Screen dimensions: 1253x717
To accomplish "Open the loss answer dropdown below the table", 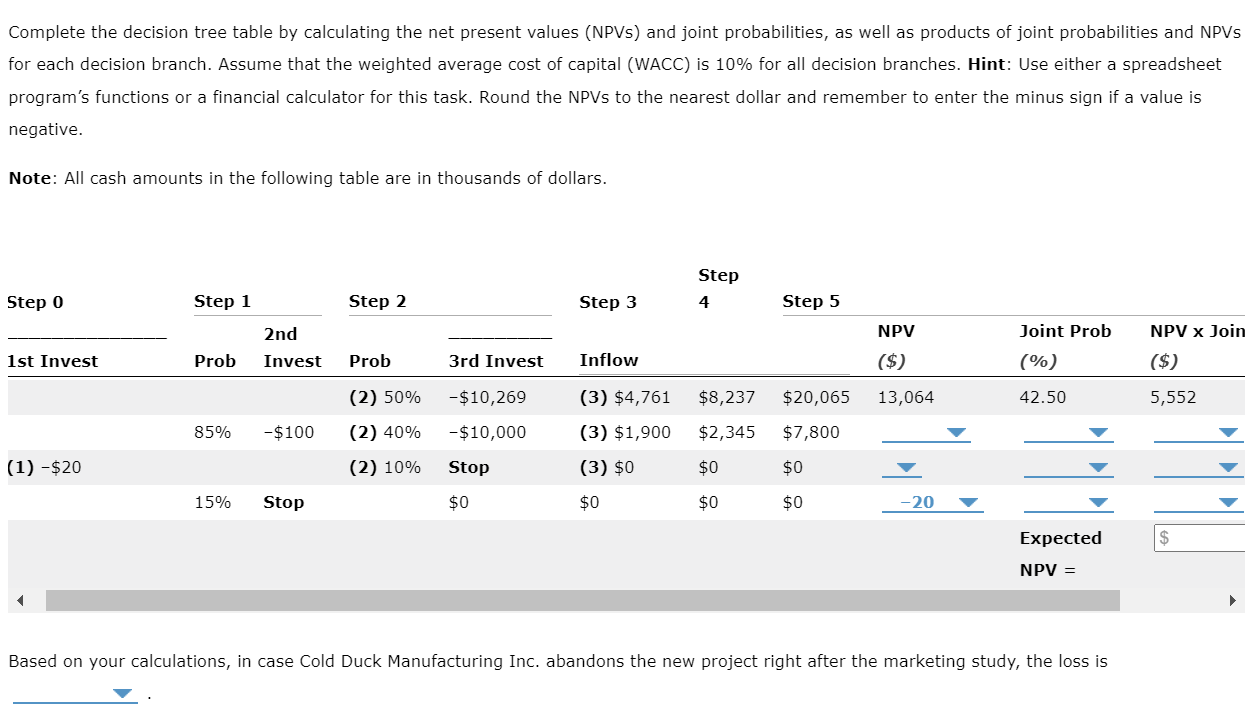I will (121, 692).
